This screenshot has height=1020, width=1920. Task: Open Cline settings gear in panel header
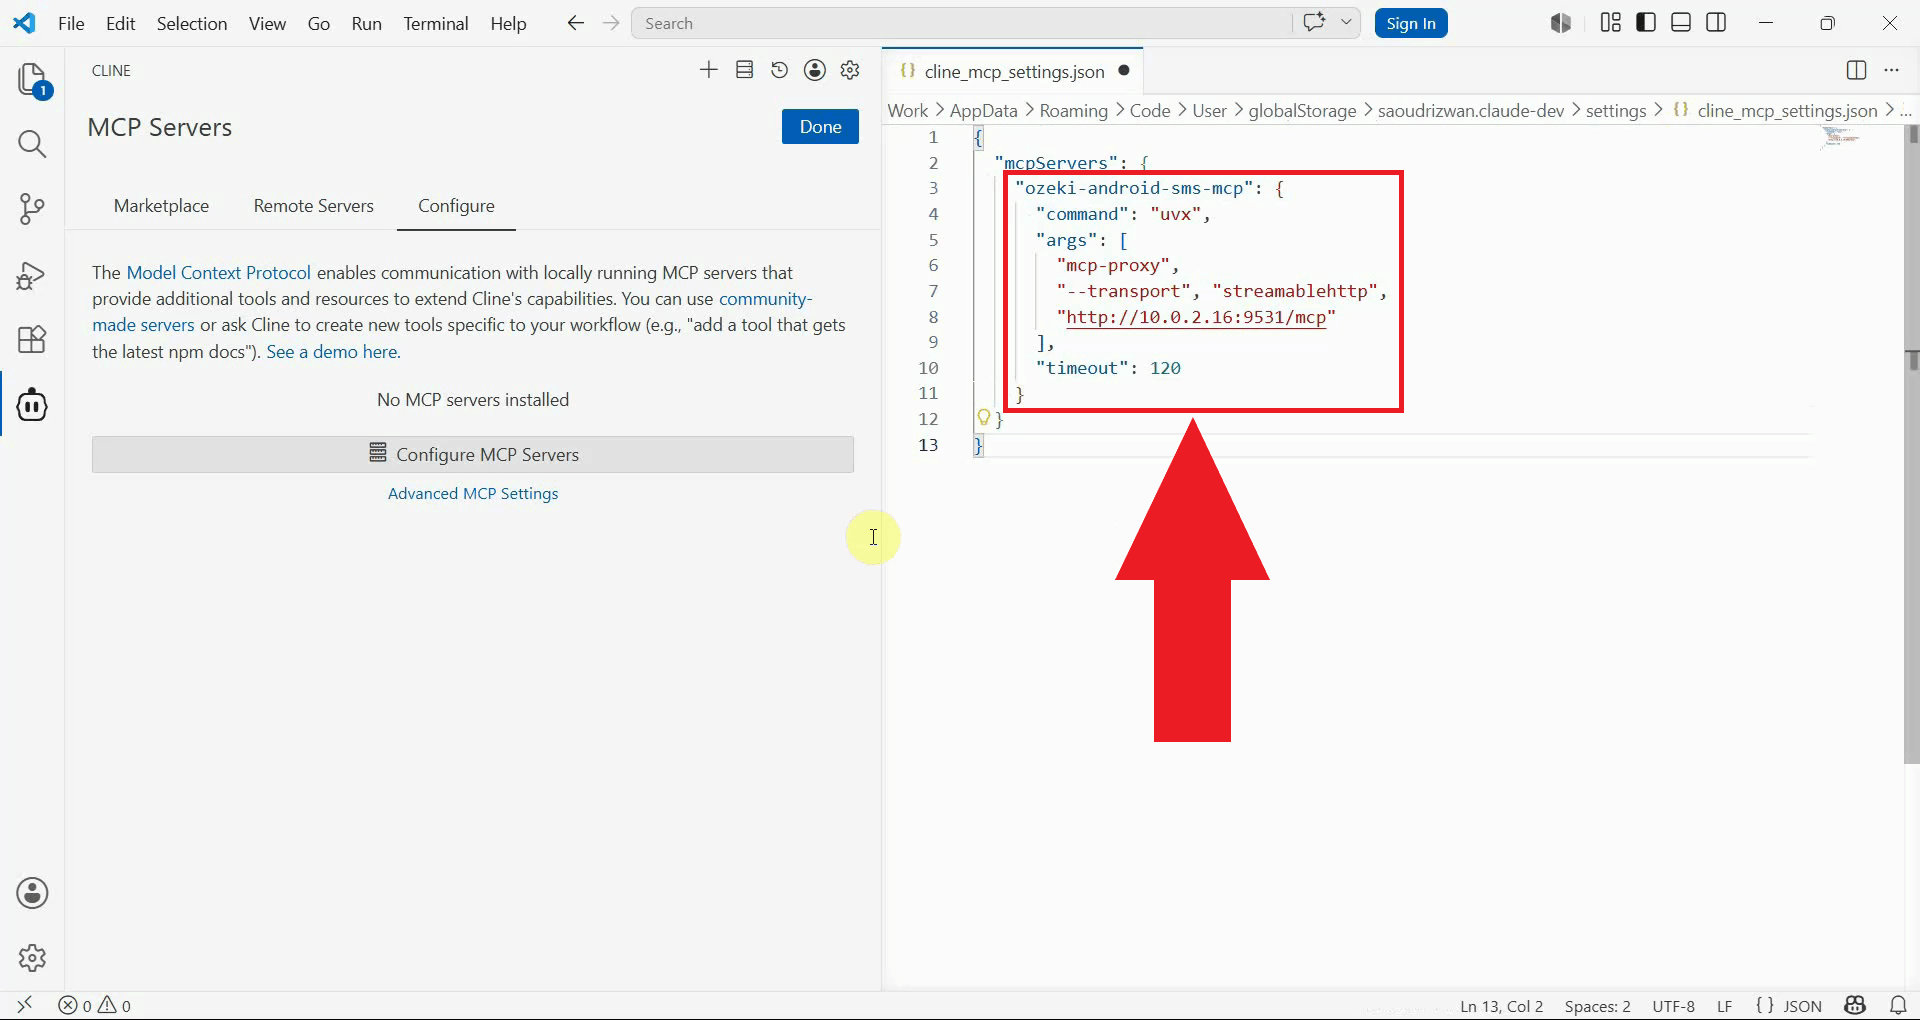850,70
